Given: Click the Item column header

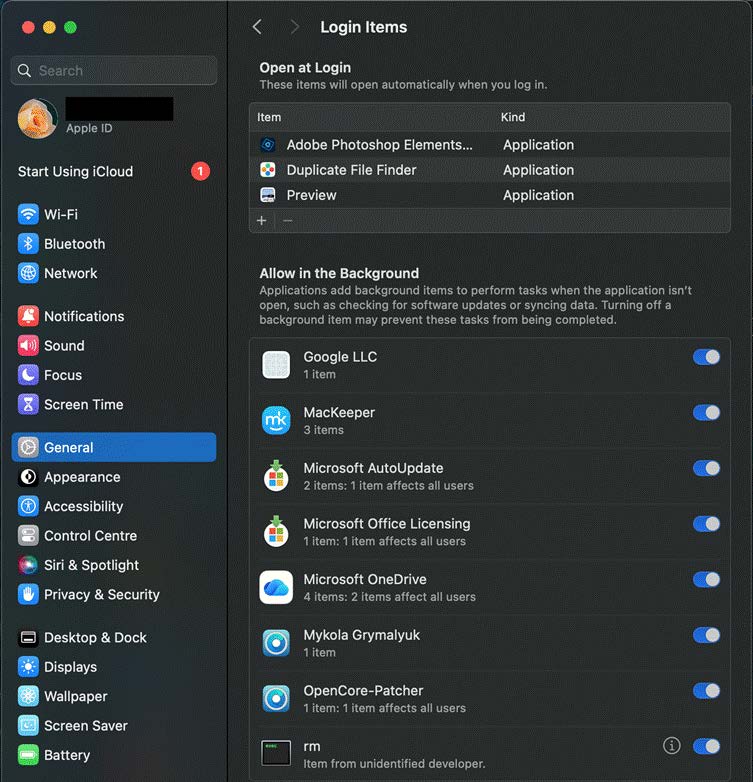Looking at the screenshot, I should pyautogui.click(x=269, y=117).
